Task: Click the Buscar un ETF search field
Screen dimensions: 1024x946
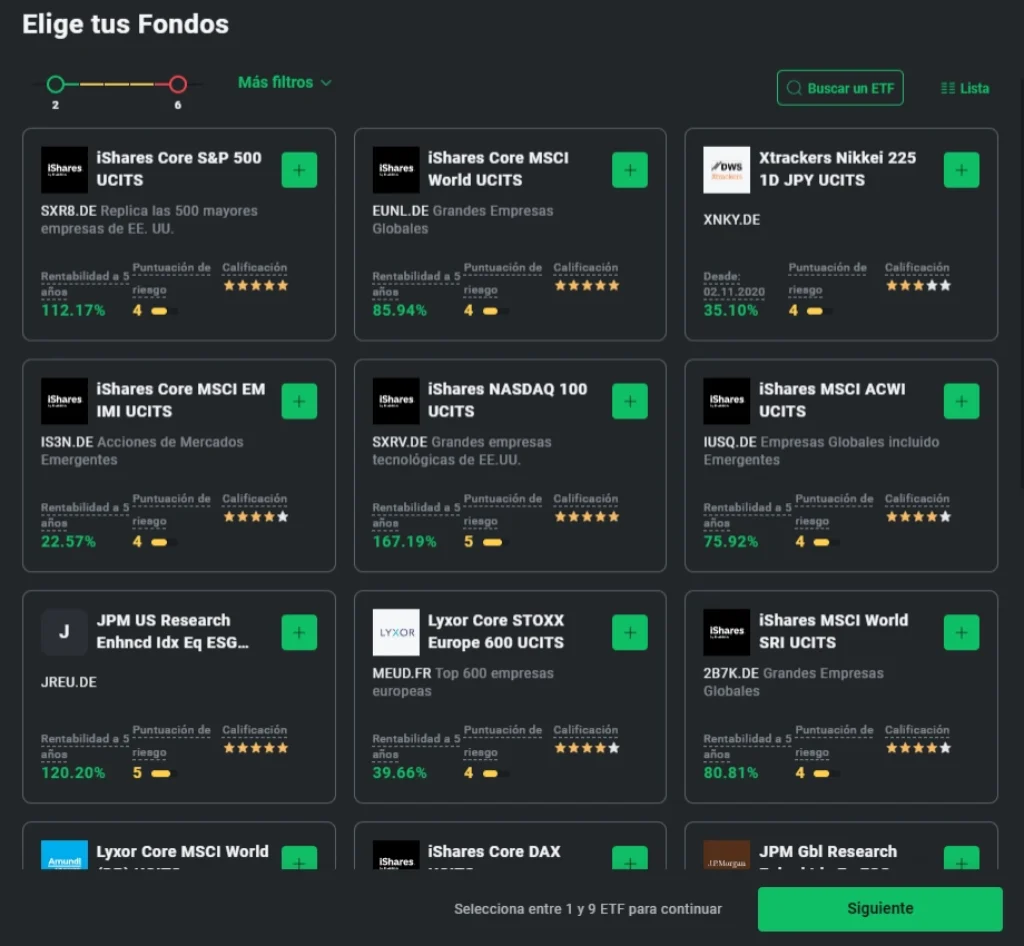Action: coord(840,88)
